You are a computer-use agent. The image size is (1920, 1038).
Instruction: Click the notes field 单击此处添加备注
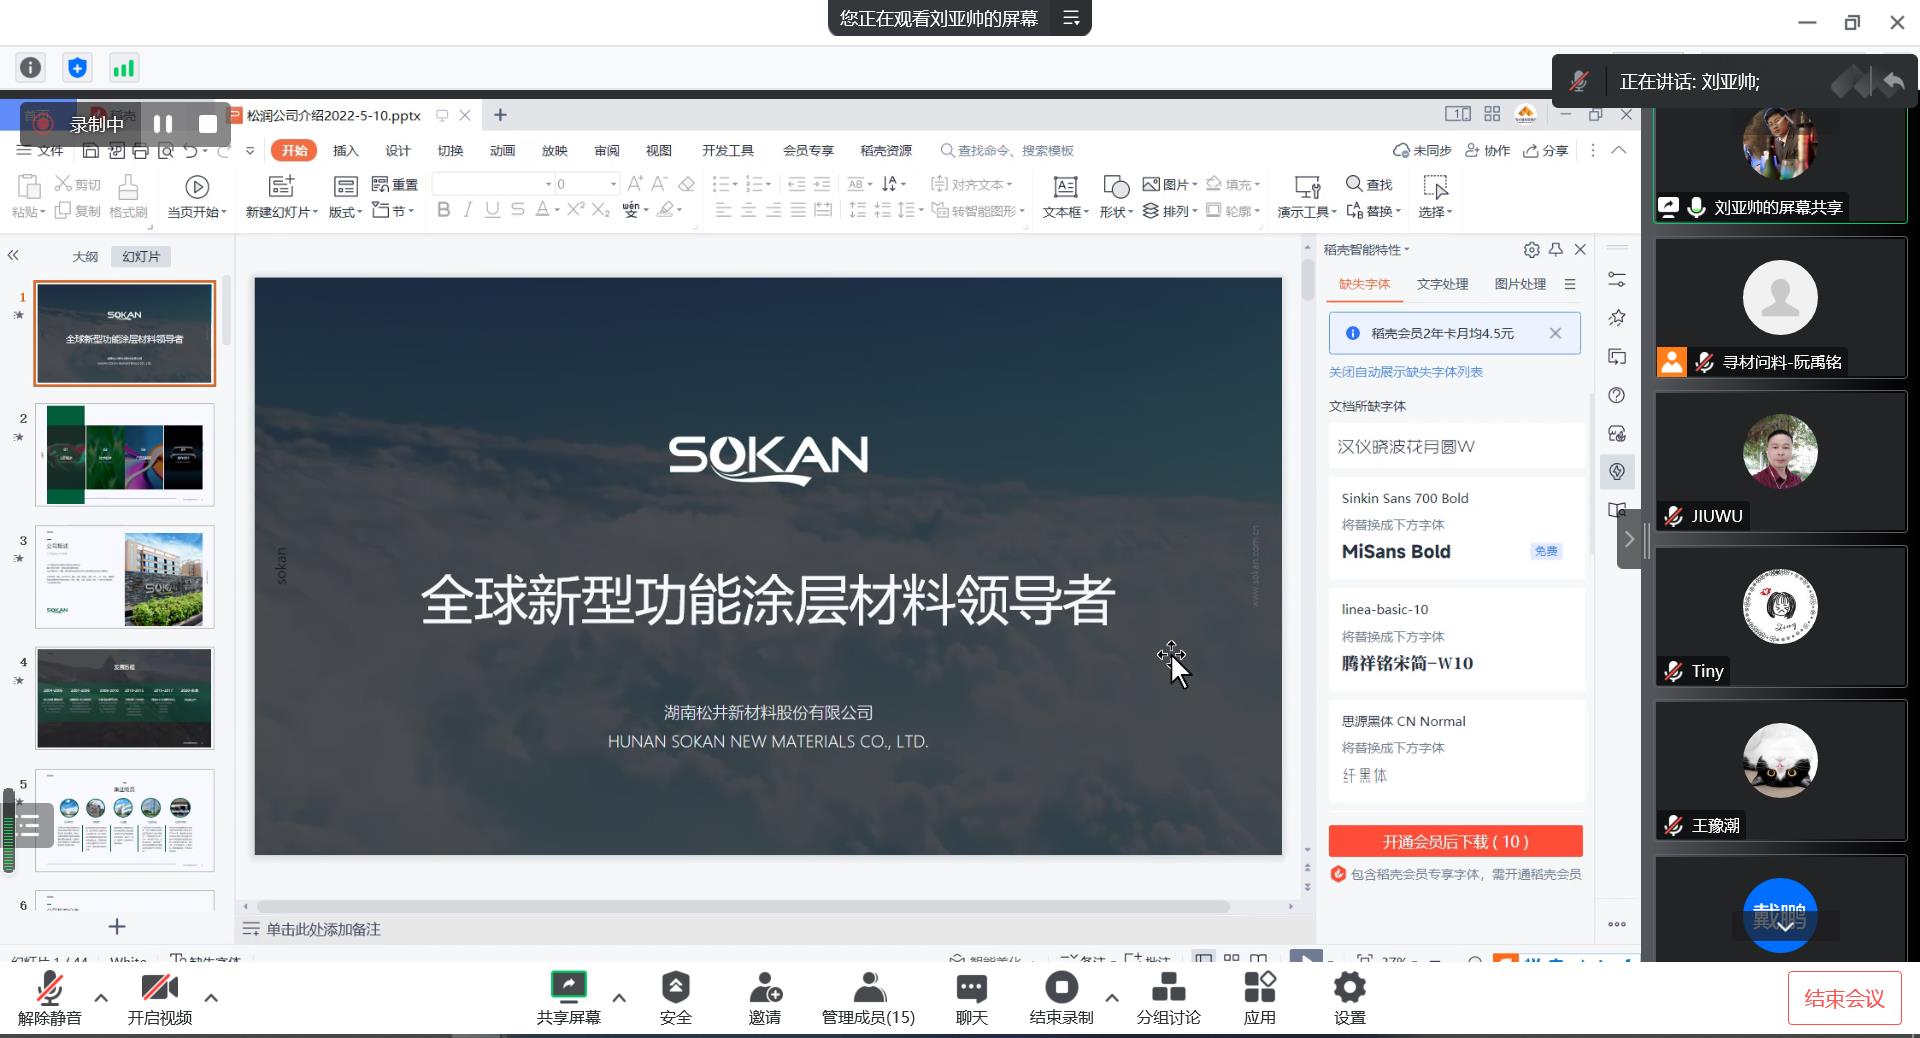[x=323, y=929]
